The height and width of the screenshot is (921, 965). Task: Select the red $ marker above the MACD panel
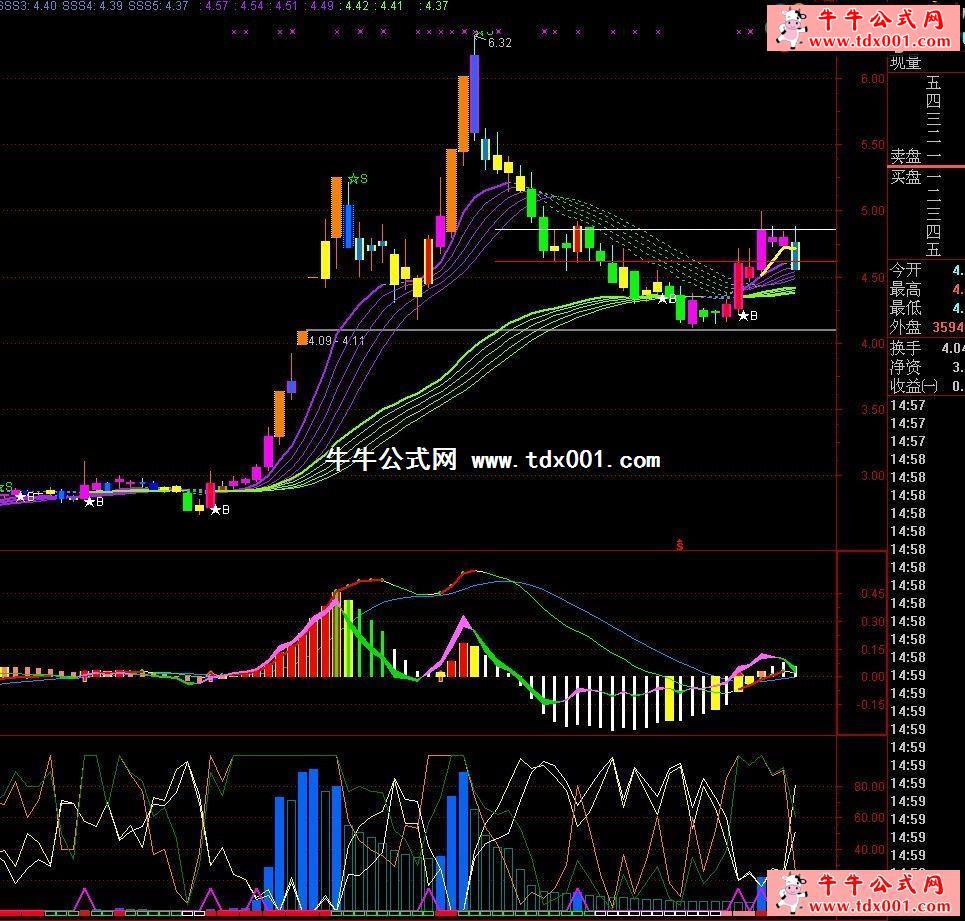coord(680,545)
